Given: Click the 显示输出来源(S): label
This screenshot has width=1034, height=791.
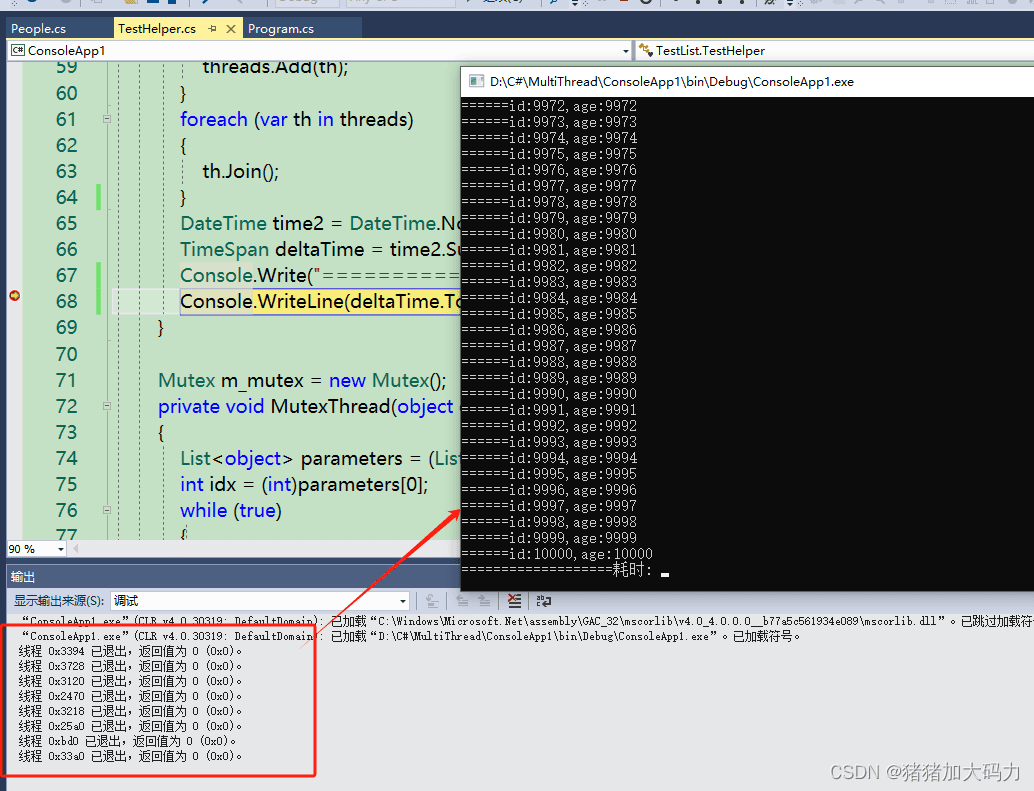Looking at the screenshot, I should 59,601.
